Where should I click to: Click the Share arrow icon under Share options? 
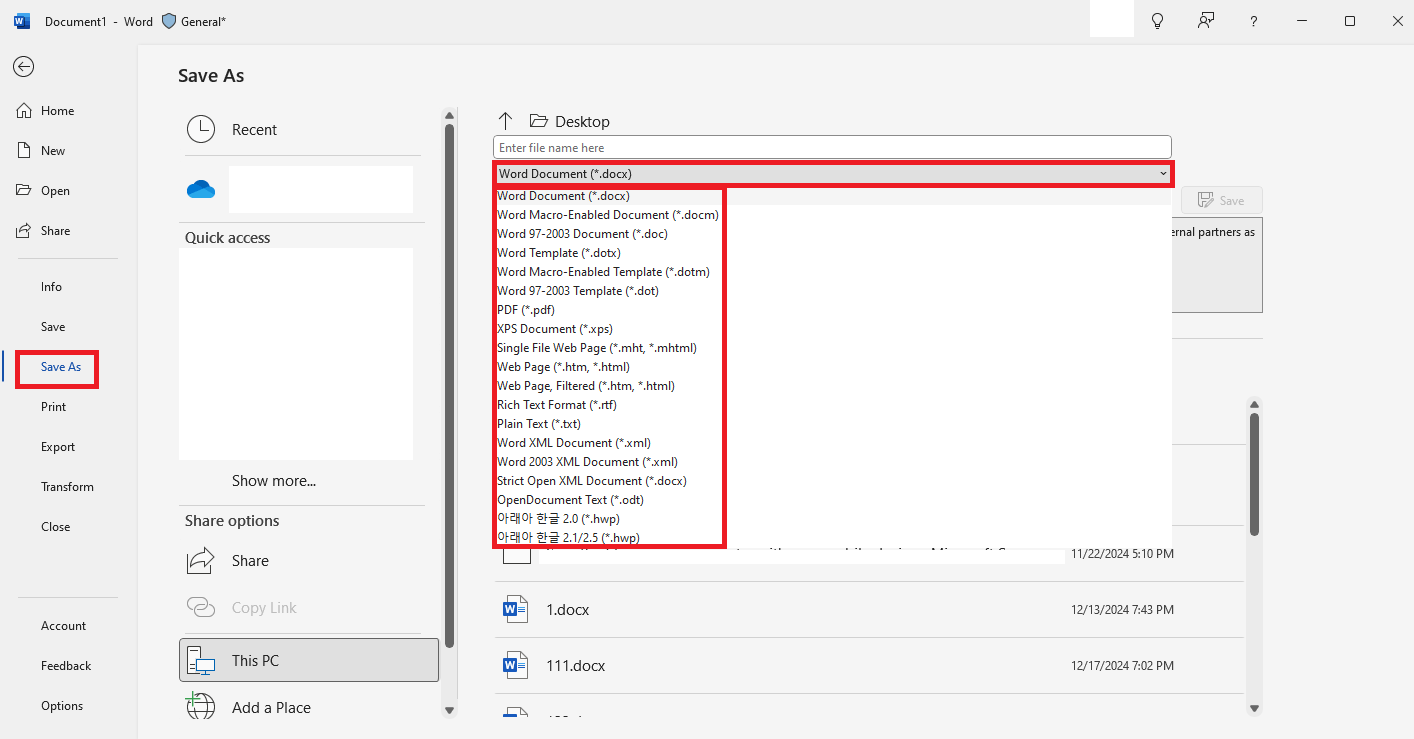pos(201,560)
